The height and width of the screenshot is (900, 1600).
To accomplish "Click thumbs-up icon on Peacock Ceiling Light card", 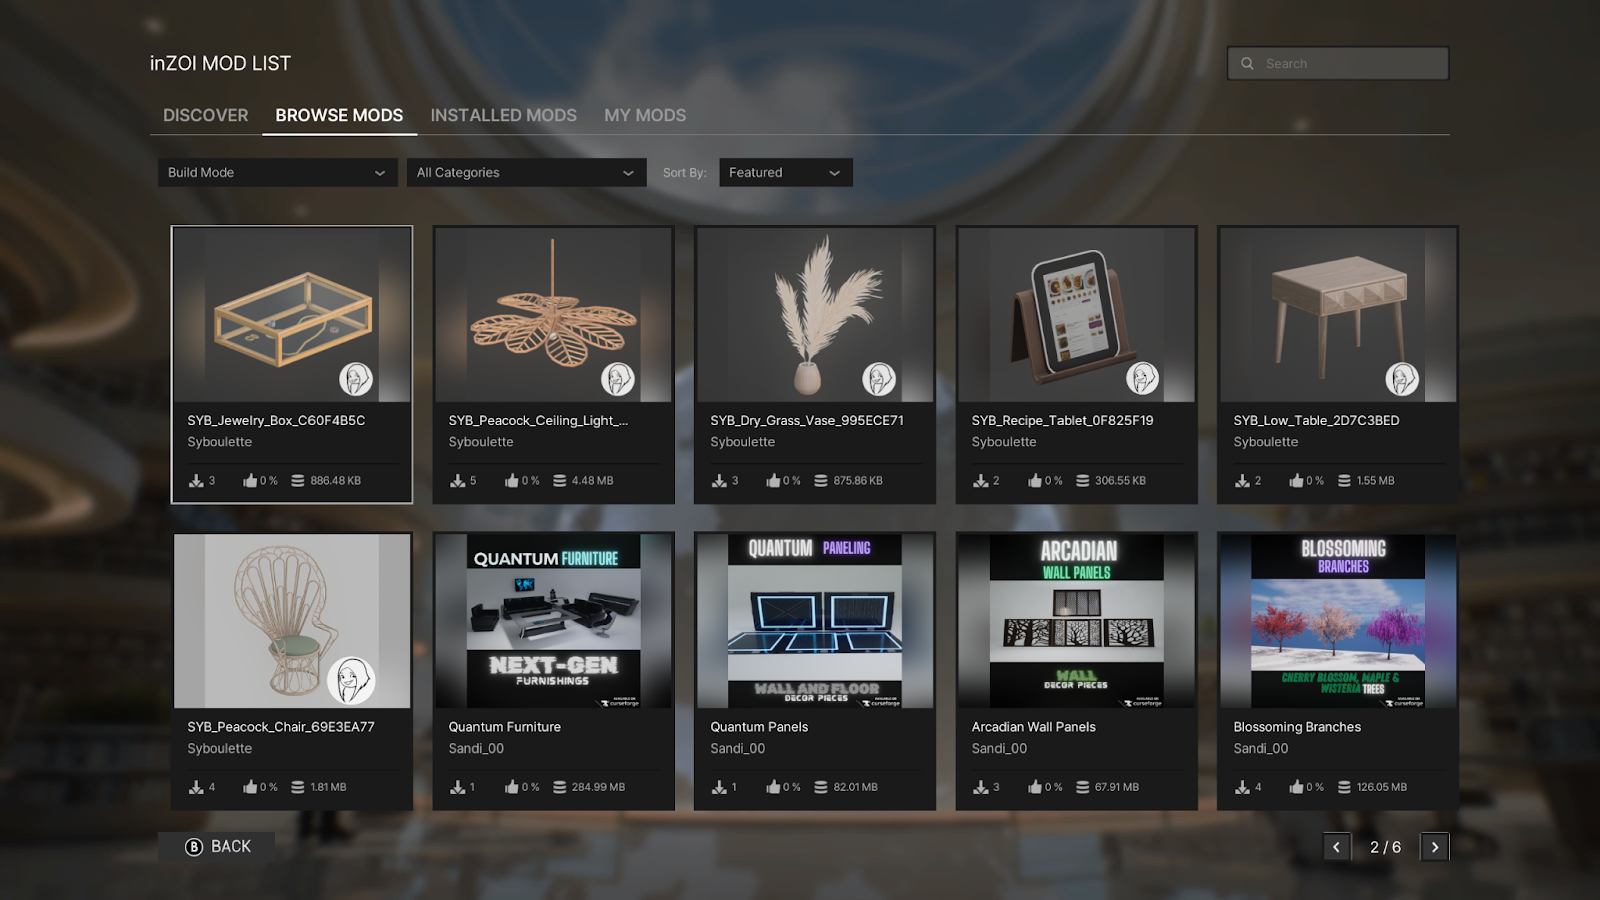I will (512, 481).
